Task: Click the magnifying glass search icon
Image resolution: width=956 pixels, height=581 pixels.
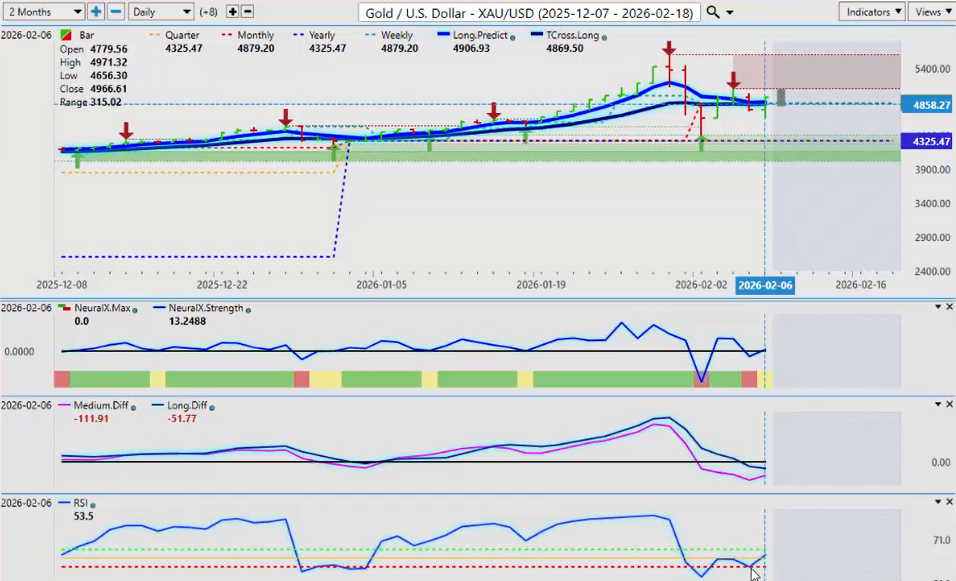Action: [x=712, y=12]
